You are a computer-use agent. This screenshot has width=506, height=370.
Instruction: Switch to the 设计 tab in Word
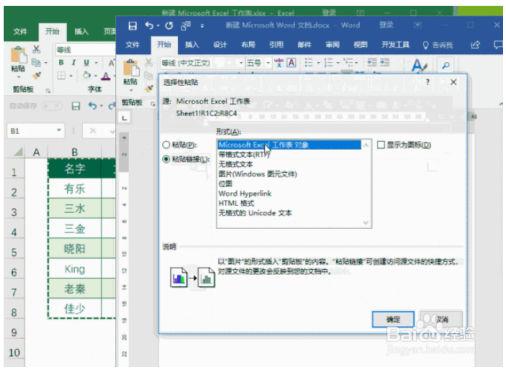tap(220, 45)
